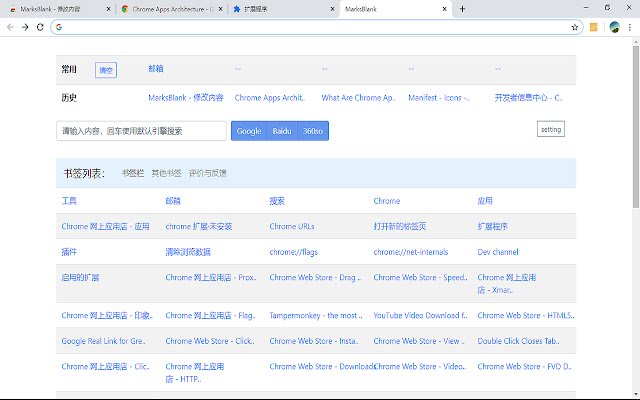Open Chrome 网上应用店 - 应用 bookmark
This screenshot has width=640, height=400.
[x=105, y=227]
